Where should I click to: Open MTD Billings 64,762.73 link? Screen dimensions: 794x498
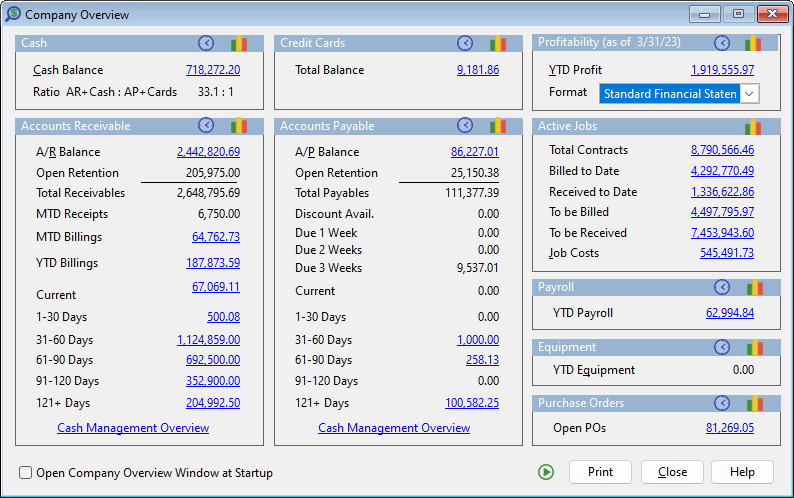coord(216,237)
